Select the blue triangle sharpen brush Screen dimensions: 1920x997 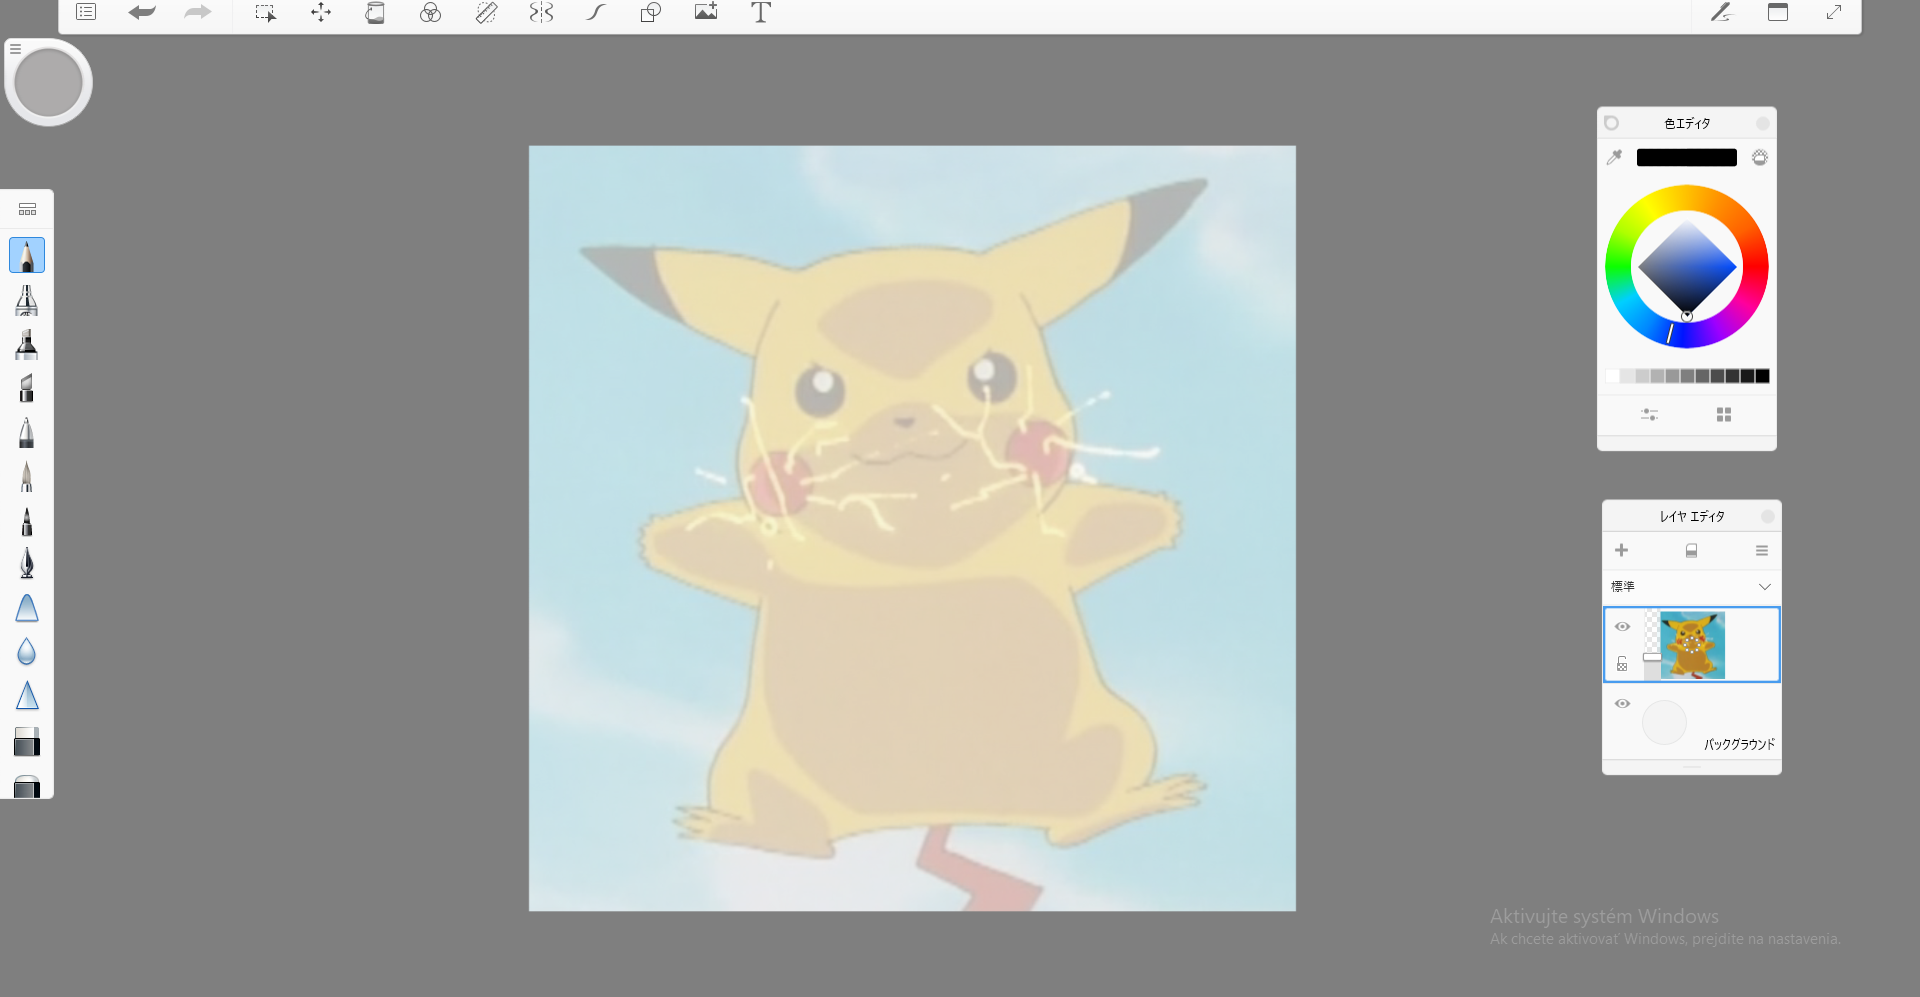coord(27,696)
